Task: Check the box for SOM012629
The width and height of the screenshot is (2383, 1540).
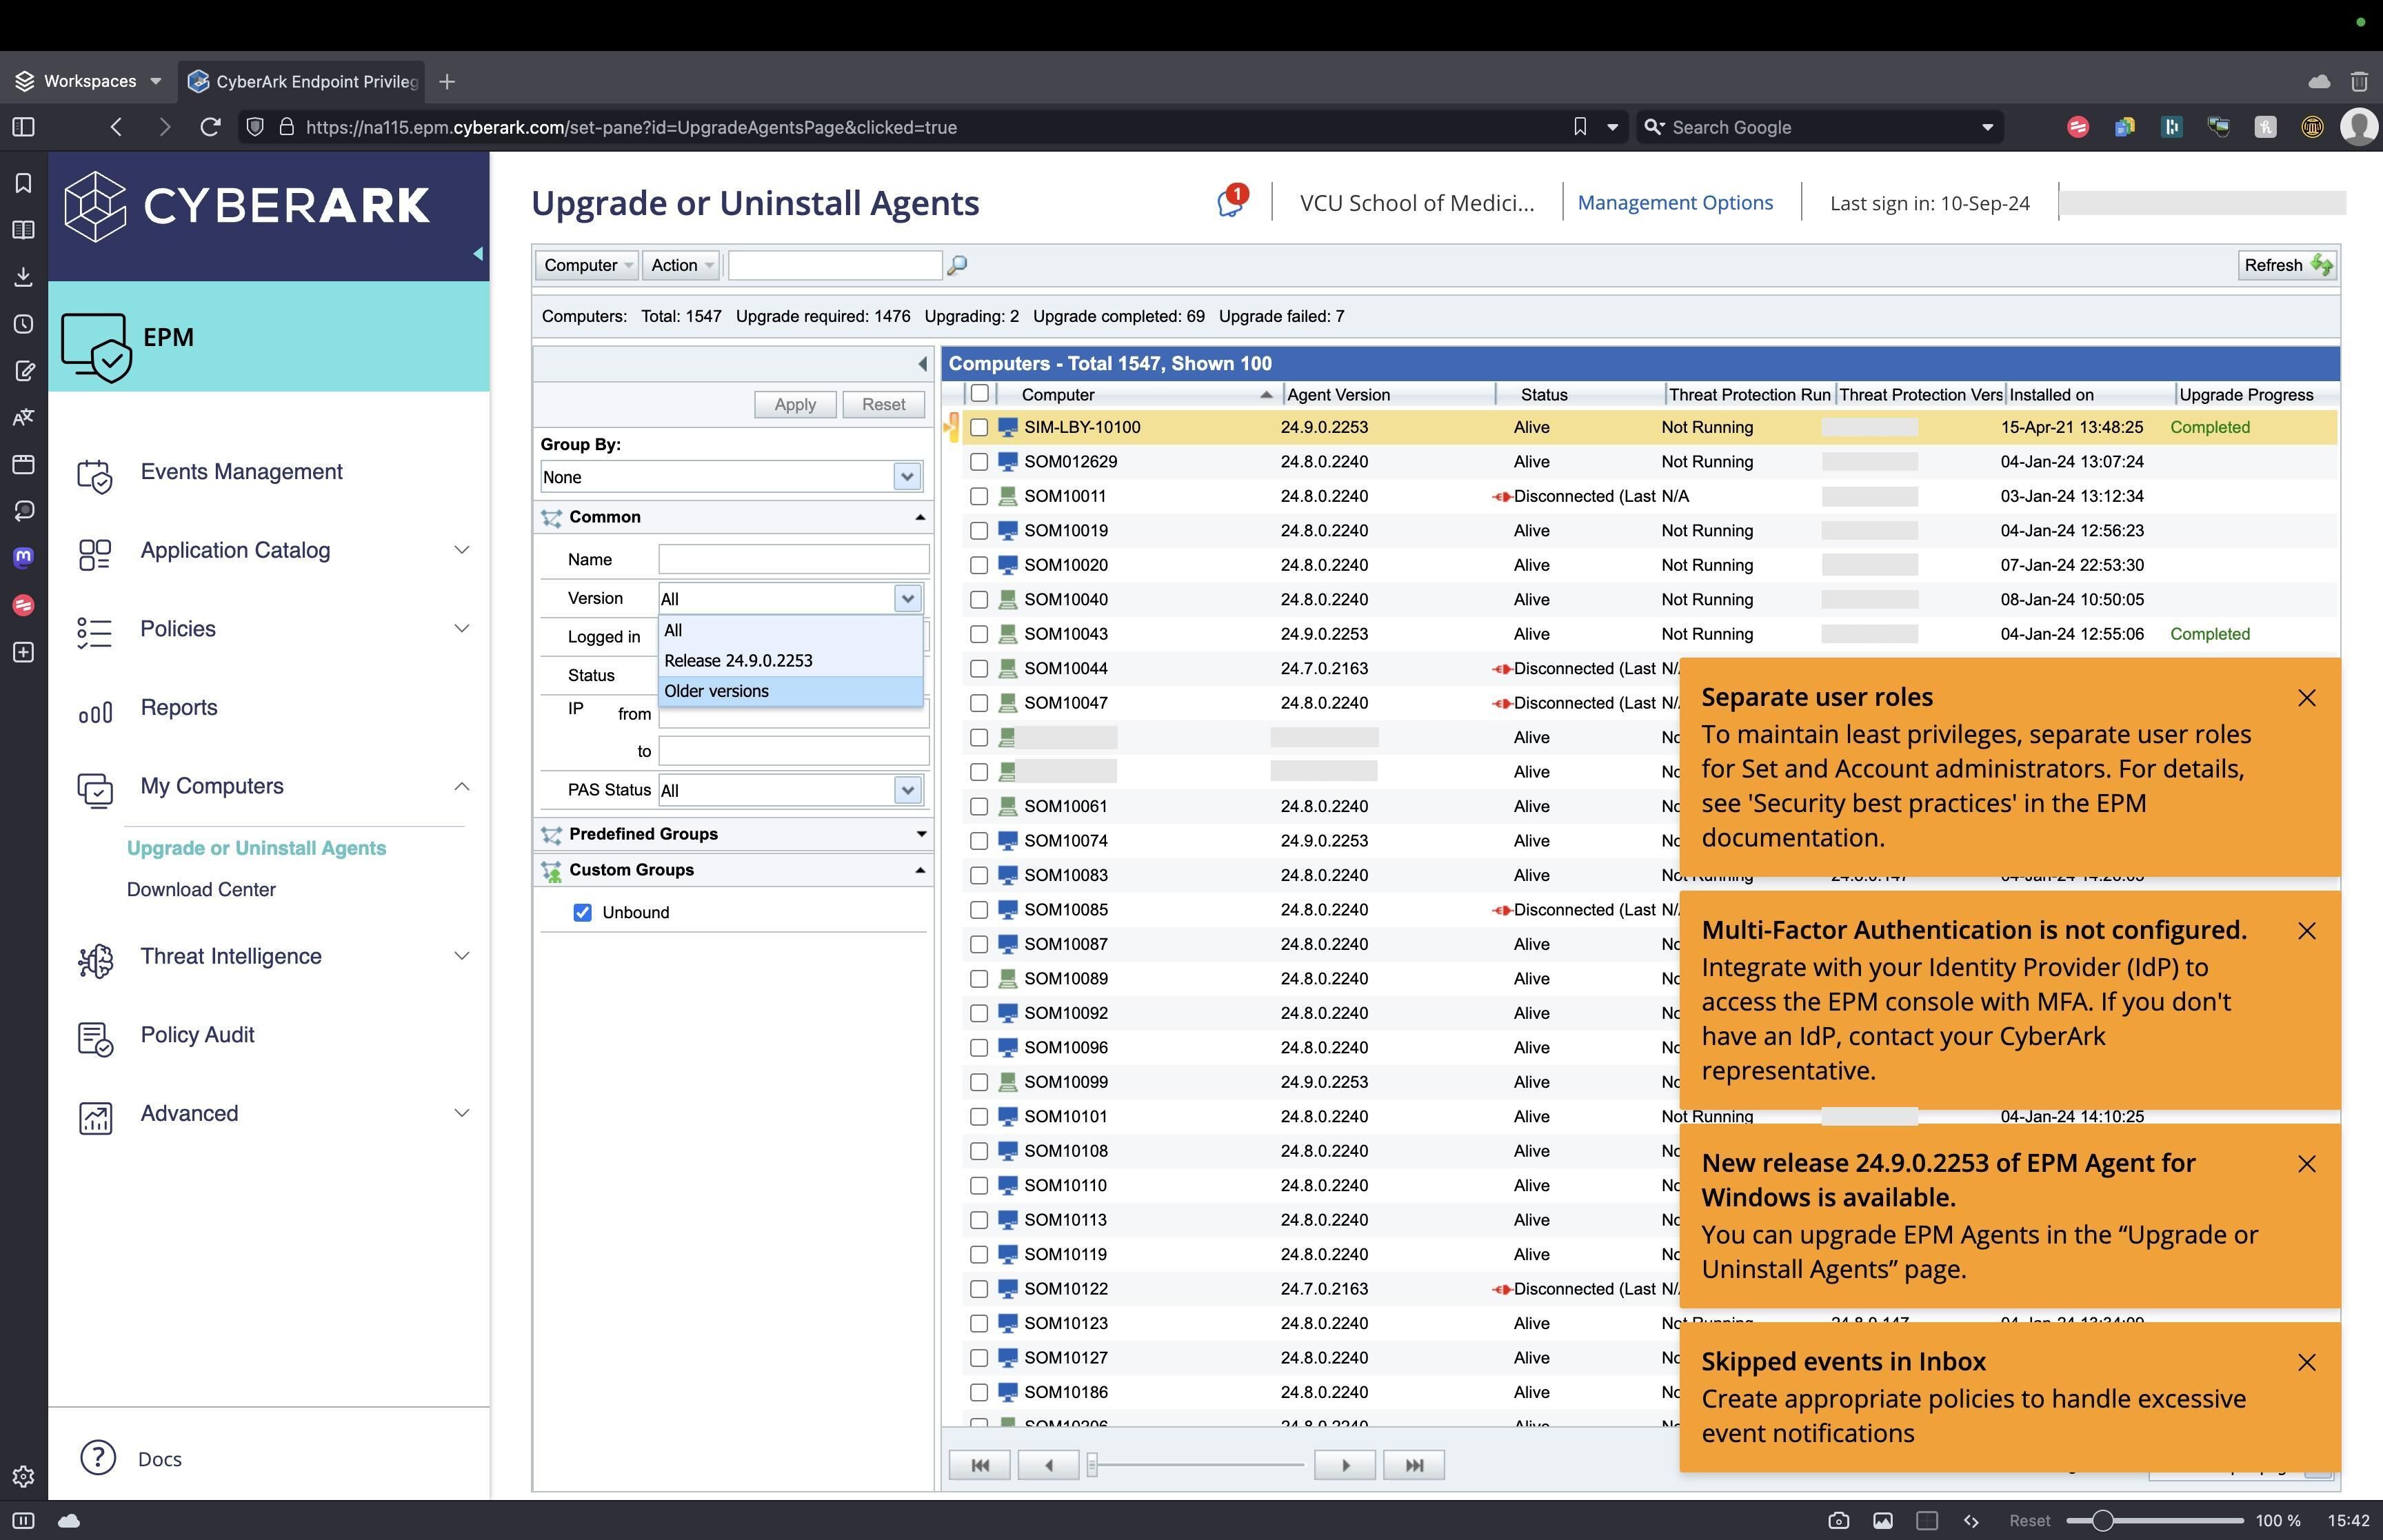Action: tap(979, 462)
